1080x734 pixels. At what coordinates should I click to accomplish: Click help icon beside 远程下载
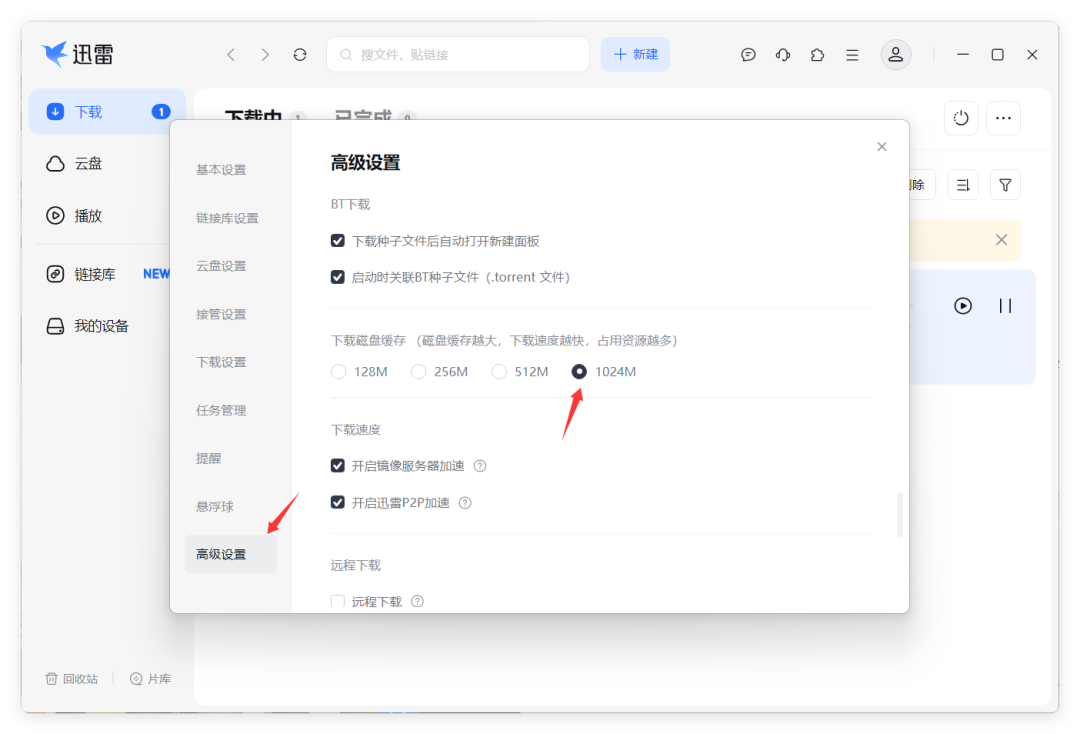[x=417, y=601]
